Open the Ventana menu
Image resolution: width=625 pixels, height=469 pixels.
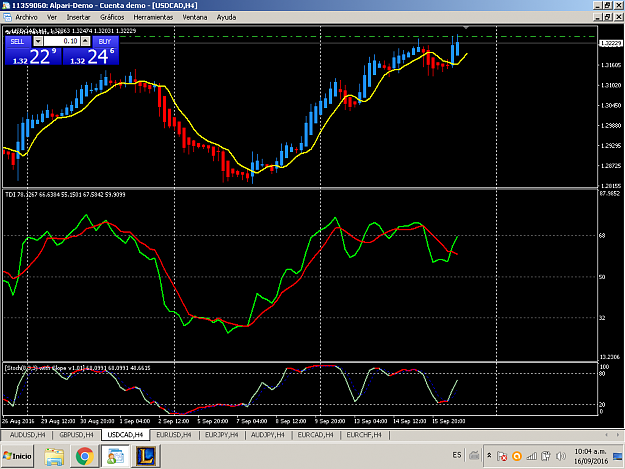click(195, 17)
